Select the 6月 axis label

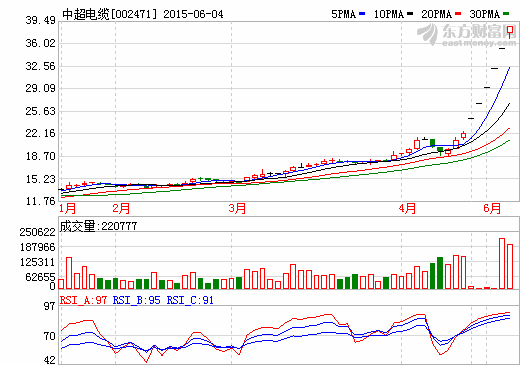(492, 209)
